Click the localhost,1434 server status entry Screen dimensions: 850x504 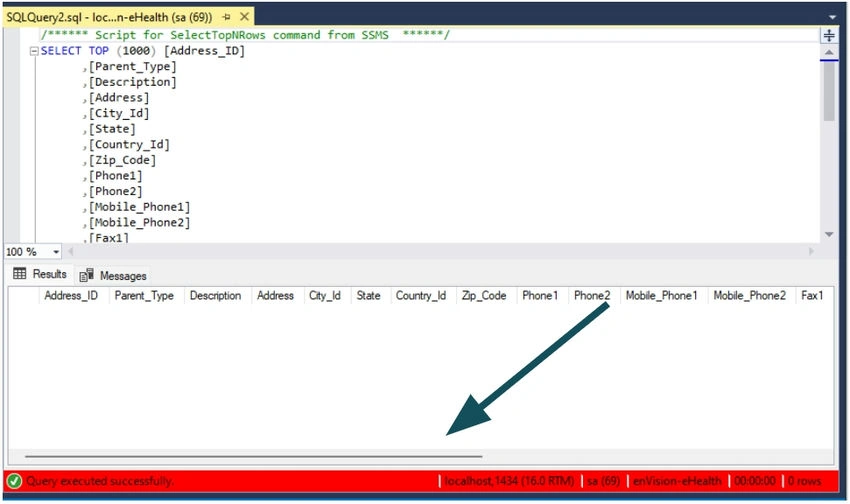coord(510,481)
